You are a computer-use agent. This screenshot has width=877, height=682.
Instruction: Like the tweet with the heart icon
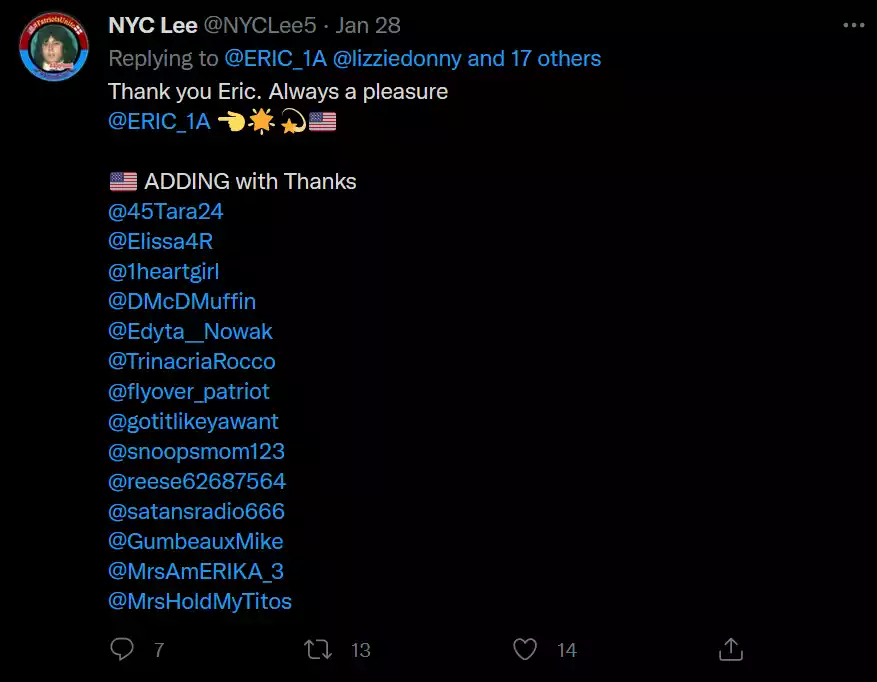525,650
